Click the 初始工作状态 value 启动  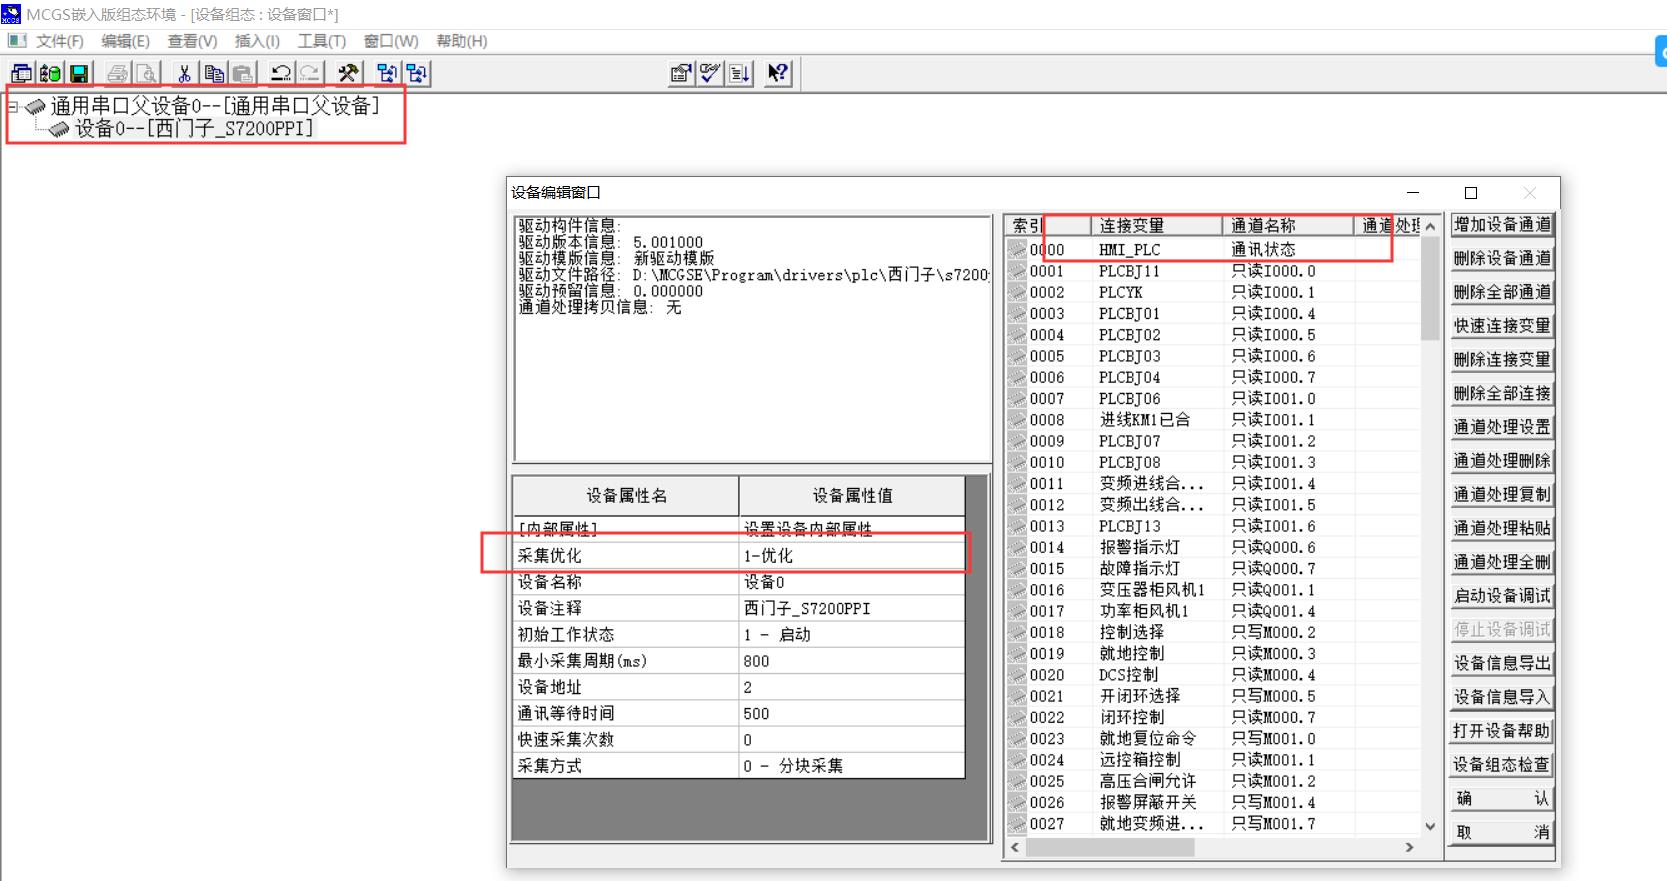(x=852, y=635)
